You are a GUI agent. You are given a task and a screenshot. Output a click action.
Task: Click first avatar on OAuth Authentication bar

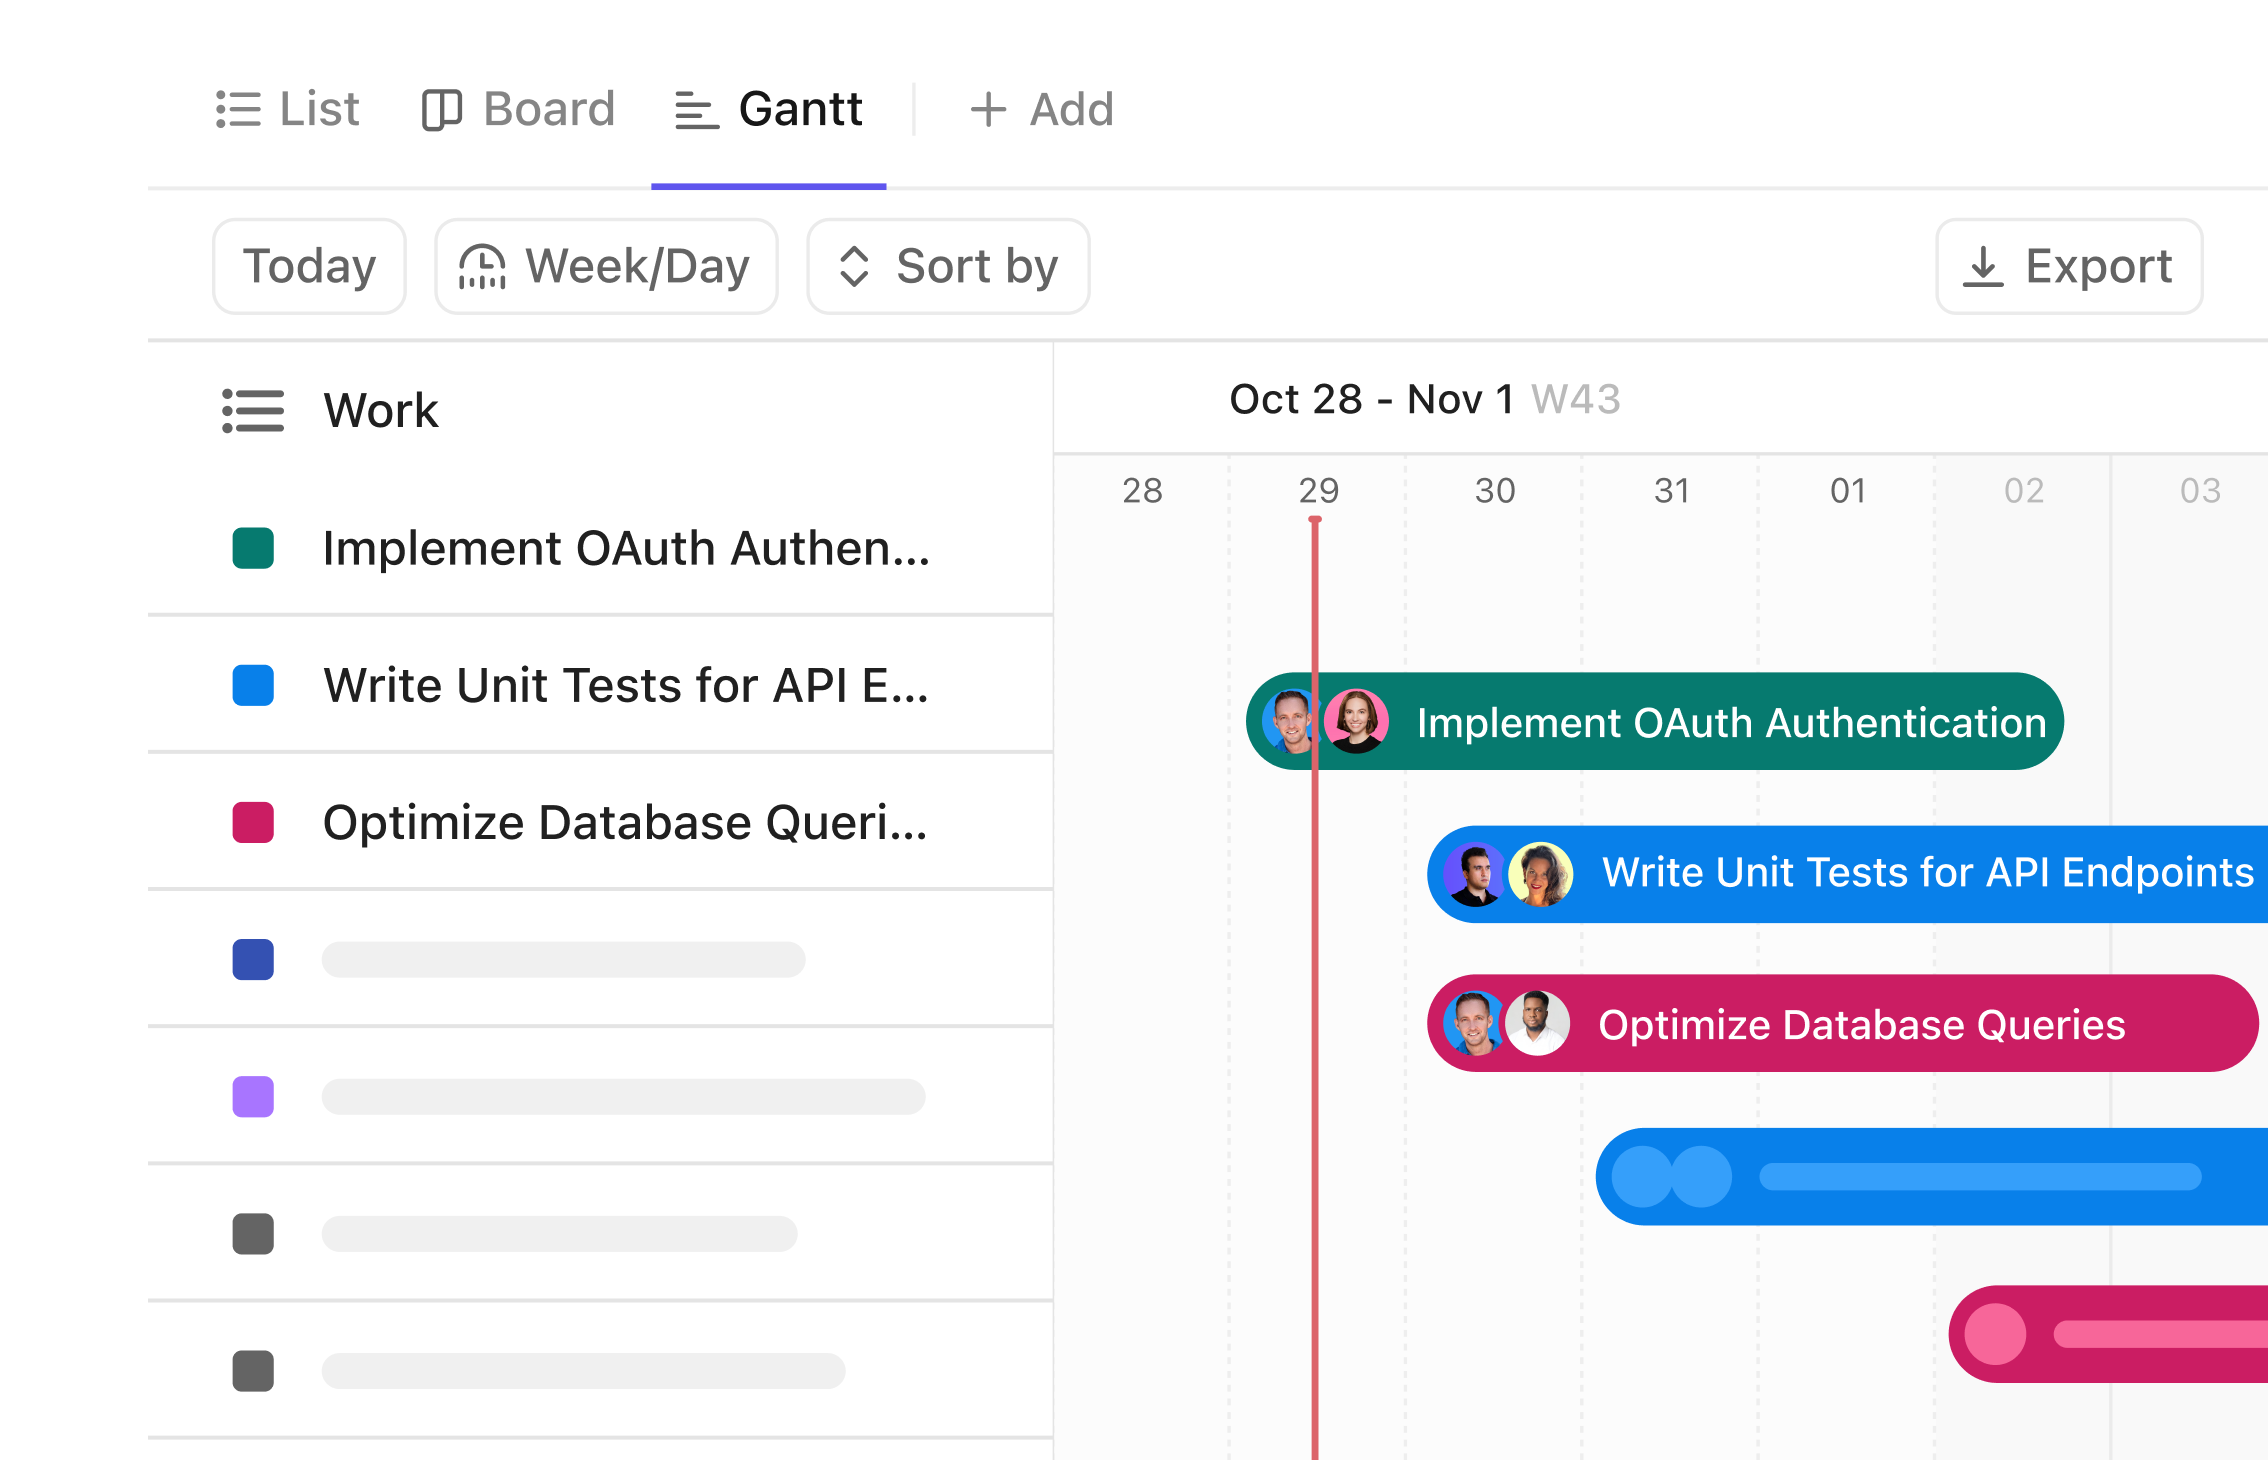1291,722
